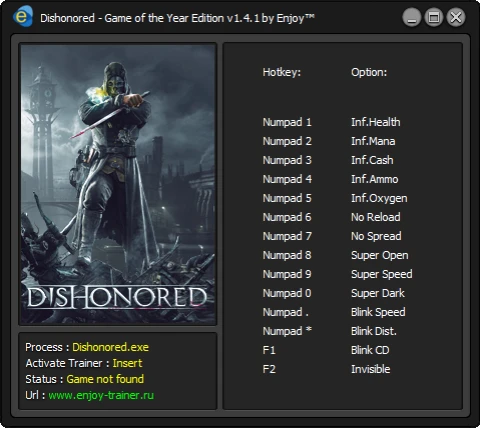Click the Numpad 0 hotkey label

click(287, 293)
